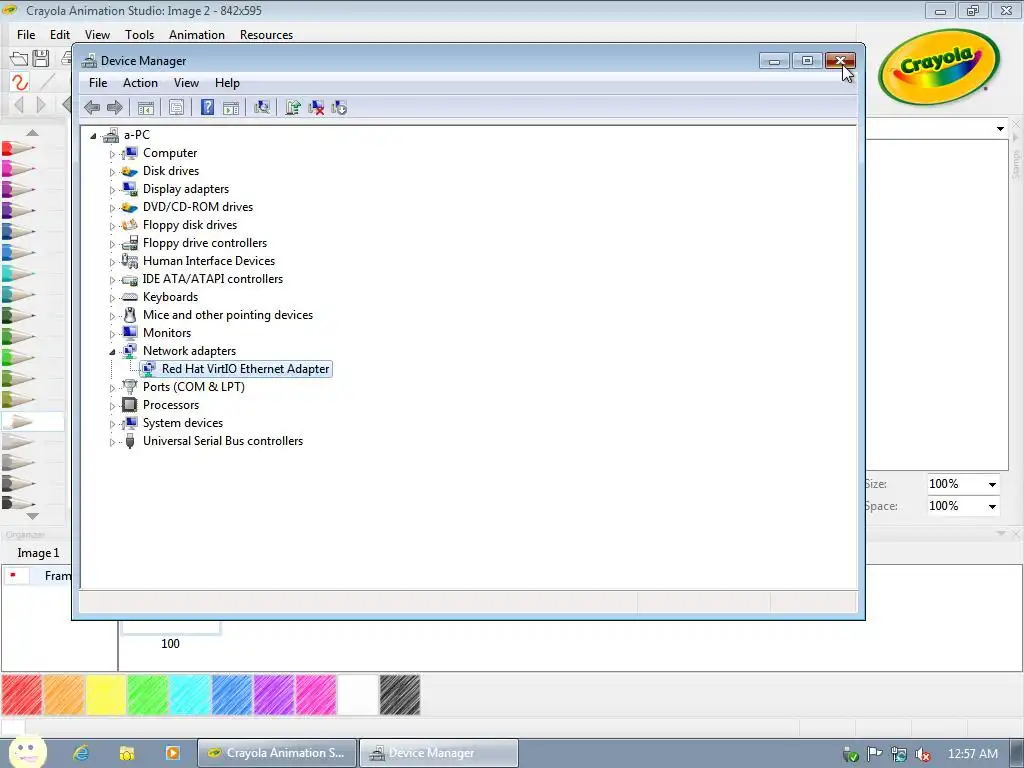Expand the Display adapters node

112,190
